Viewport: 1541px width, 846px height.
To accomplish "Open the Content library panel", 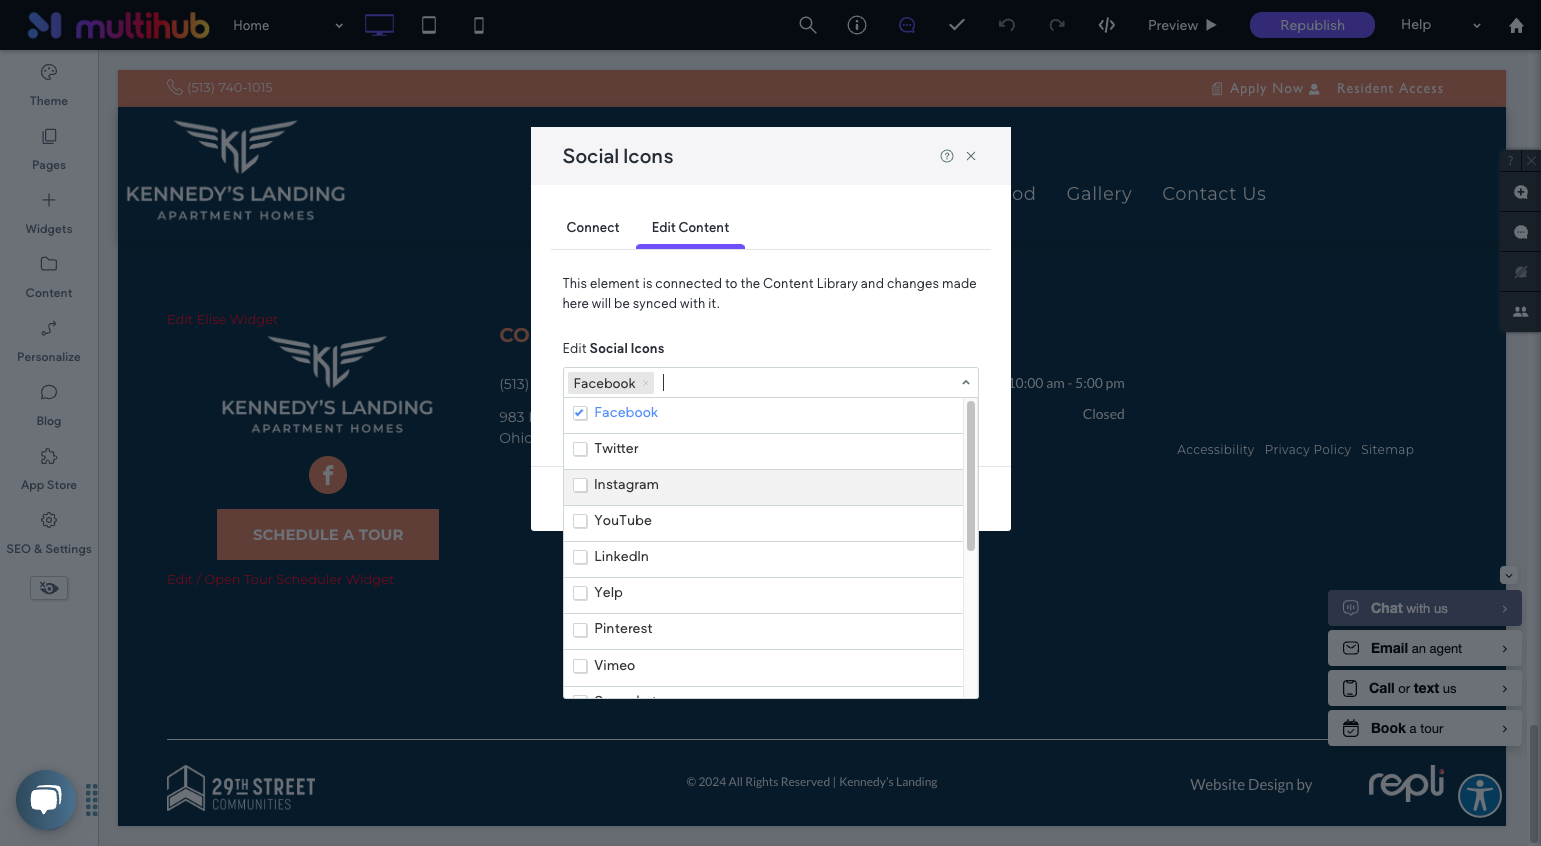I will tap(49, 277).
